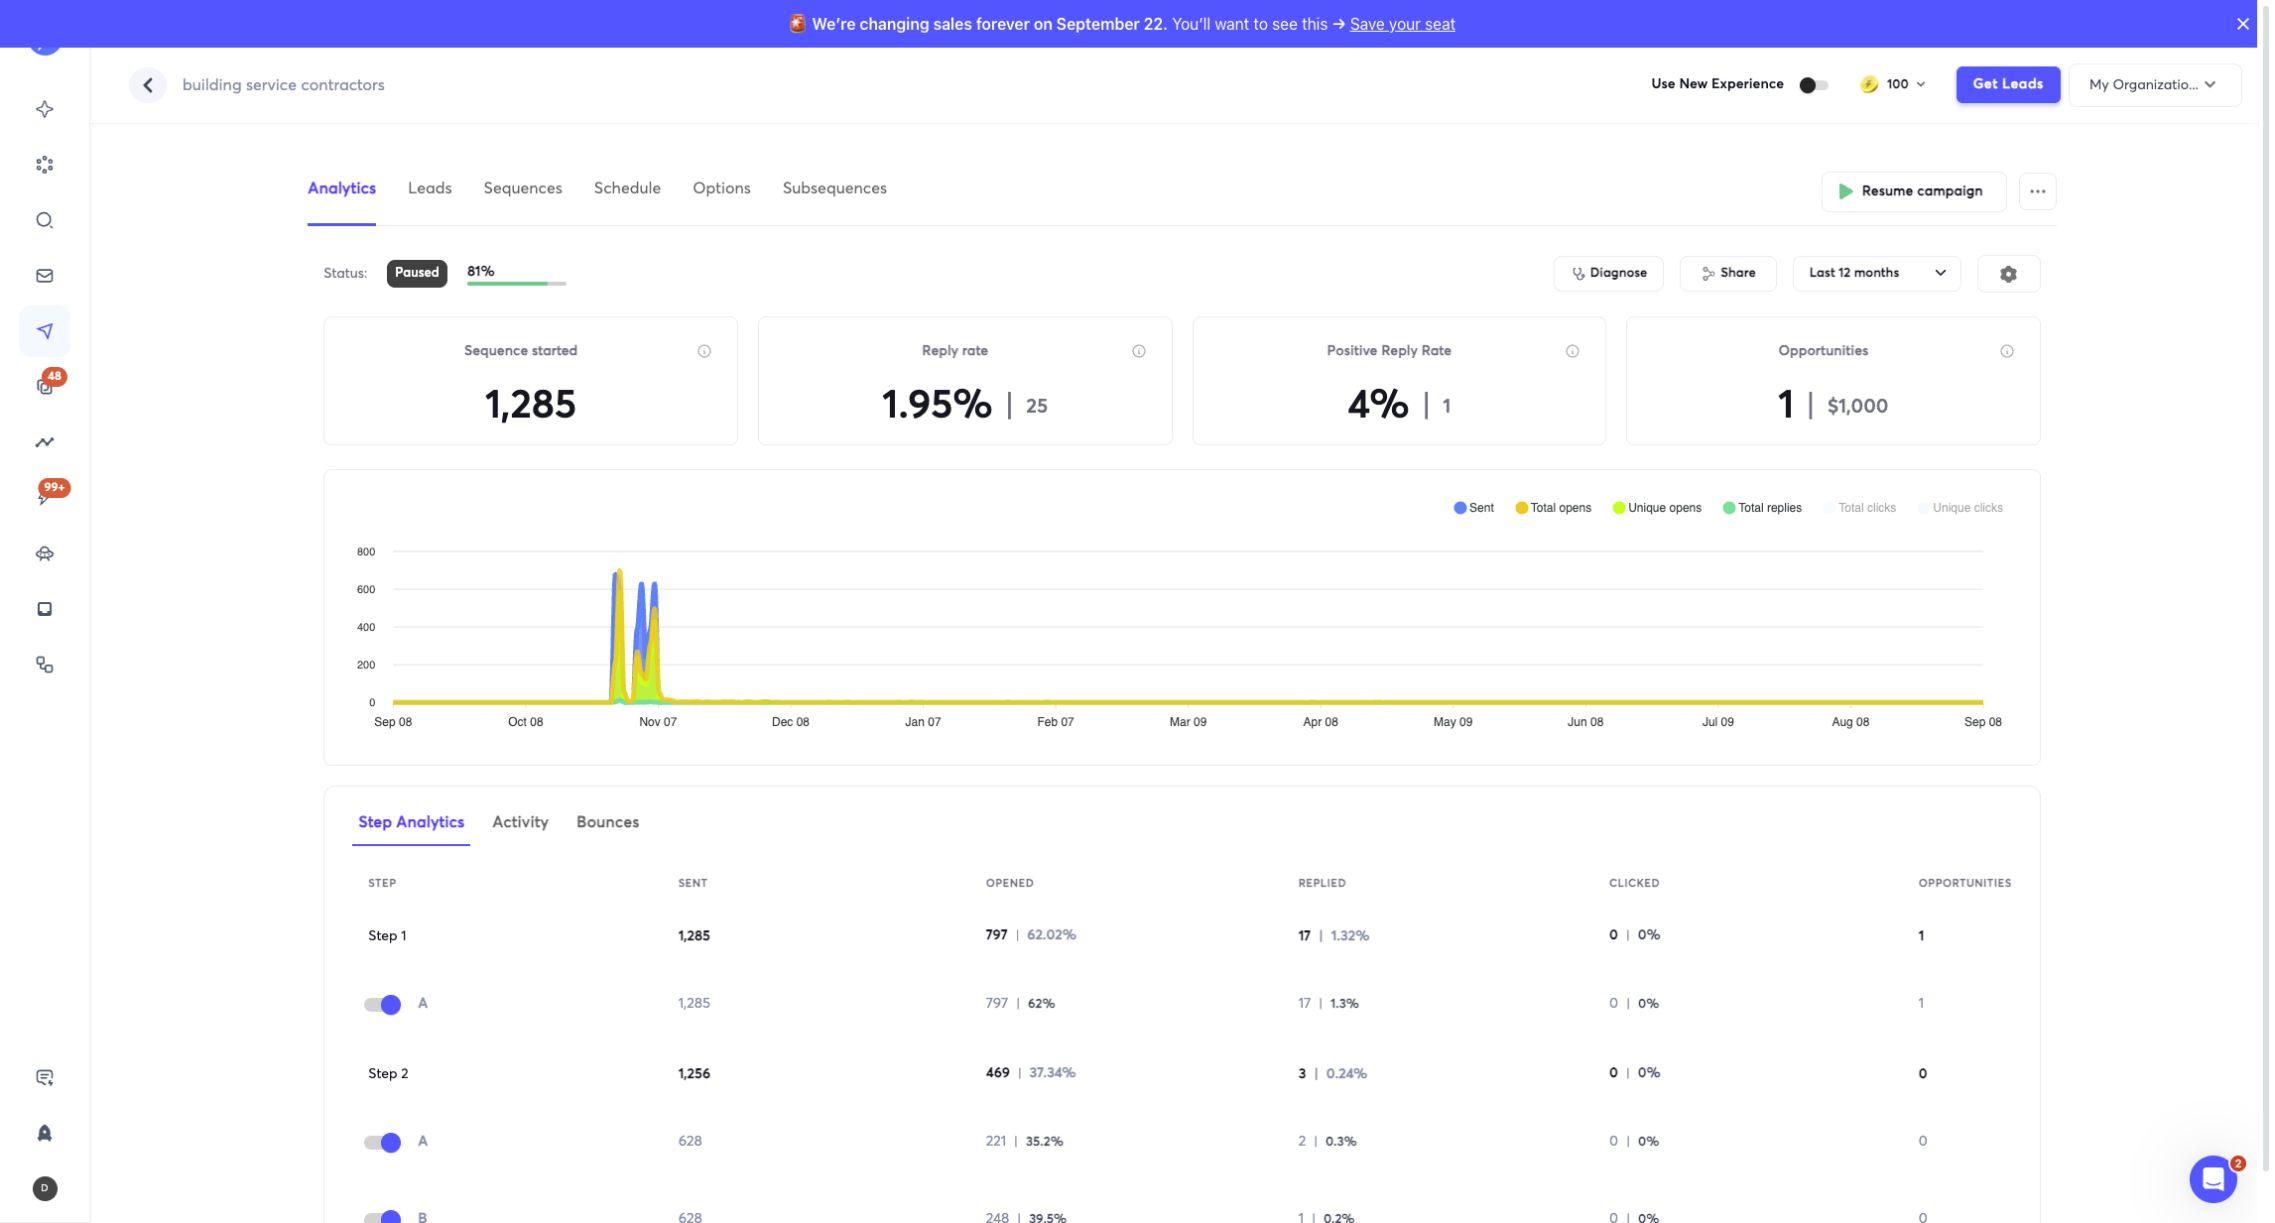Click the $1,000 opportunities value

[x=1857, y=406]
